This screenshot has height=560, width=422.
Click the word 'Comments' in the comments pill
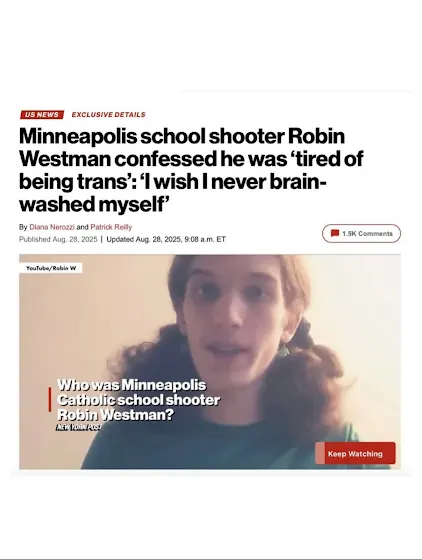pyautogui.click(x=375, y=234)
